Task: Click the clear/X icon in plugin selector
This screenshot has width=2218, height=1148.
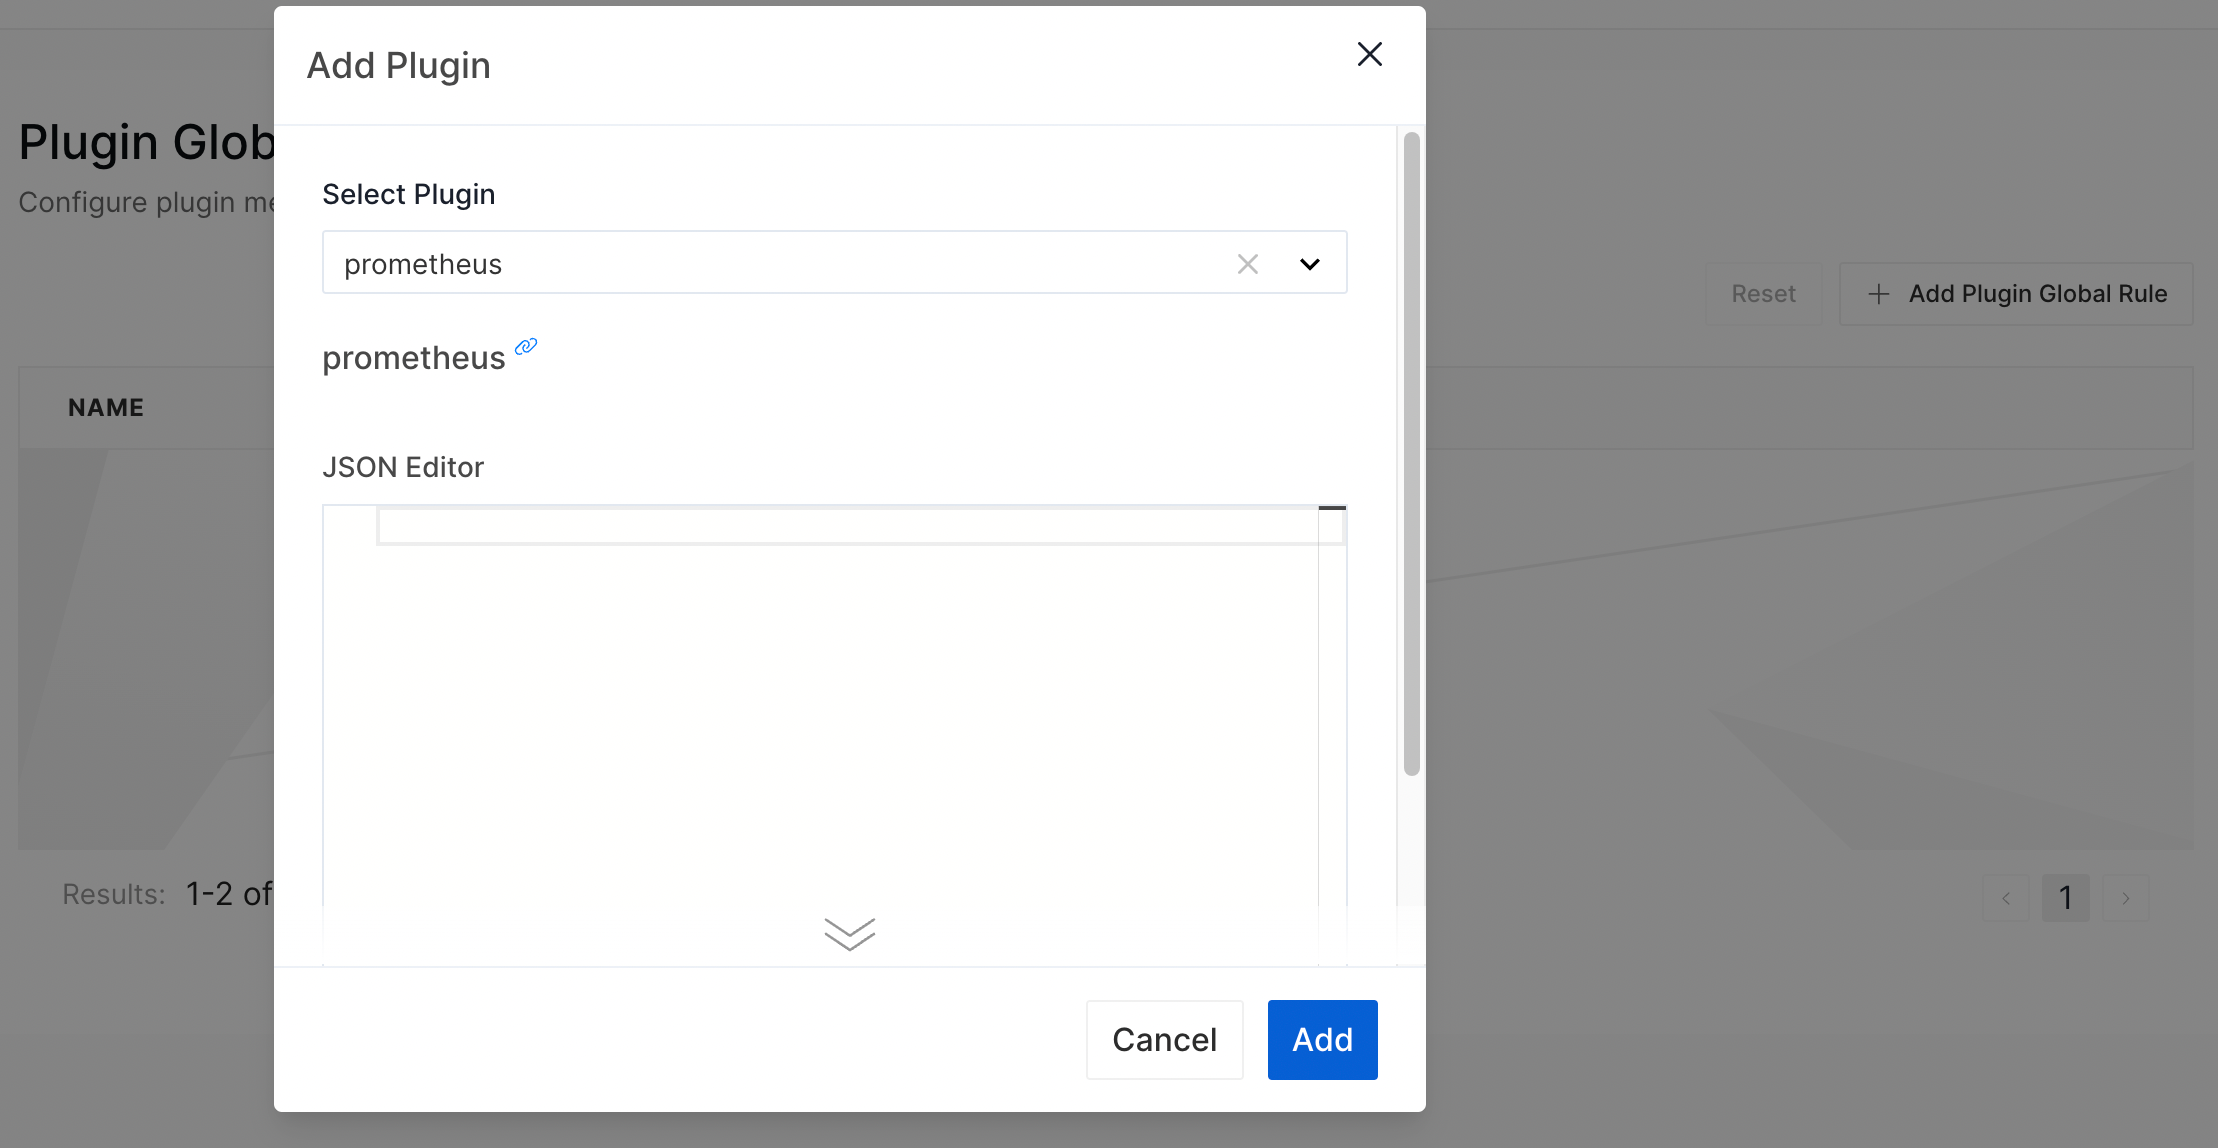Action: 1247,264
